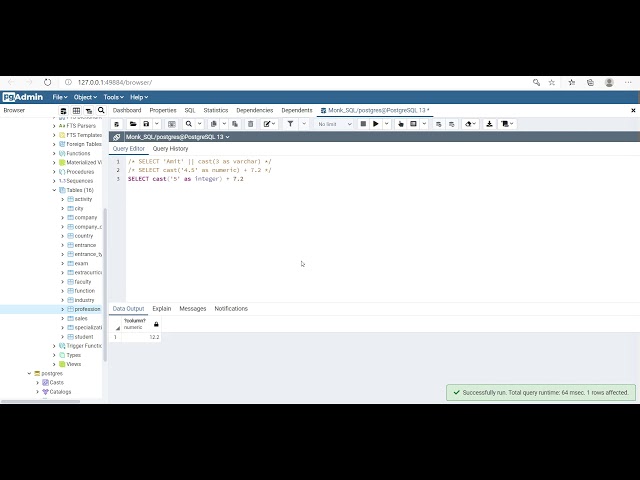Screen dimensions: 640x480
Task: Click the macros icon in query toolbar
Action: tap(507, 124)
